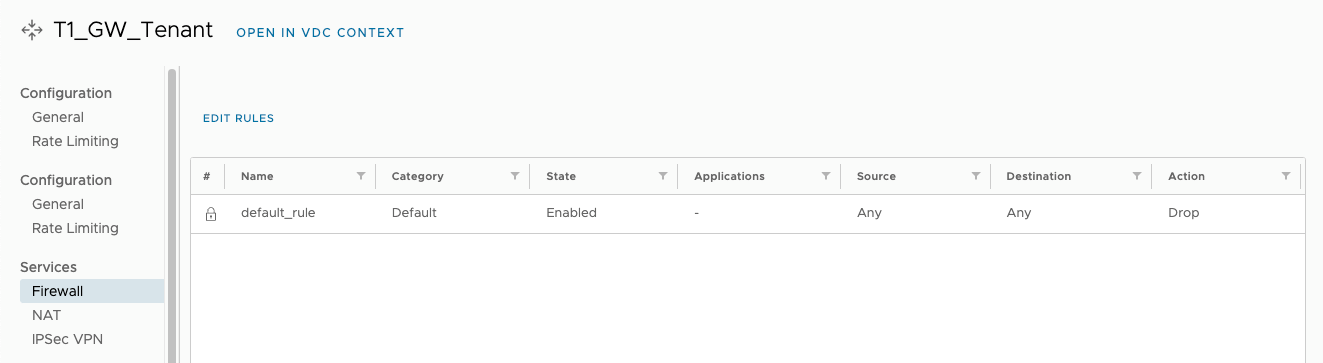Image resolution: width=1323 pixels, height=363 pixels.
Task: Select the default_rule row name cell
Action: click(278, 213)
